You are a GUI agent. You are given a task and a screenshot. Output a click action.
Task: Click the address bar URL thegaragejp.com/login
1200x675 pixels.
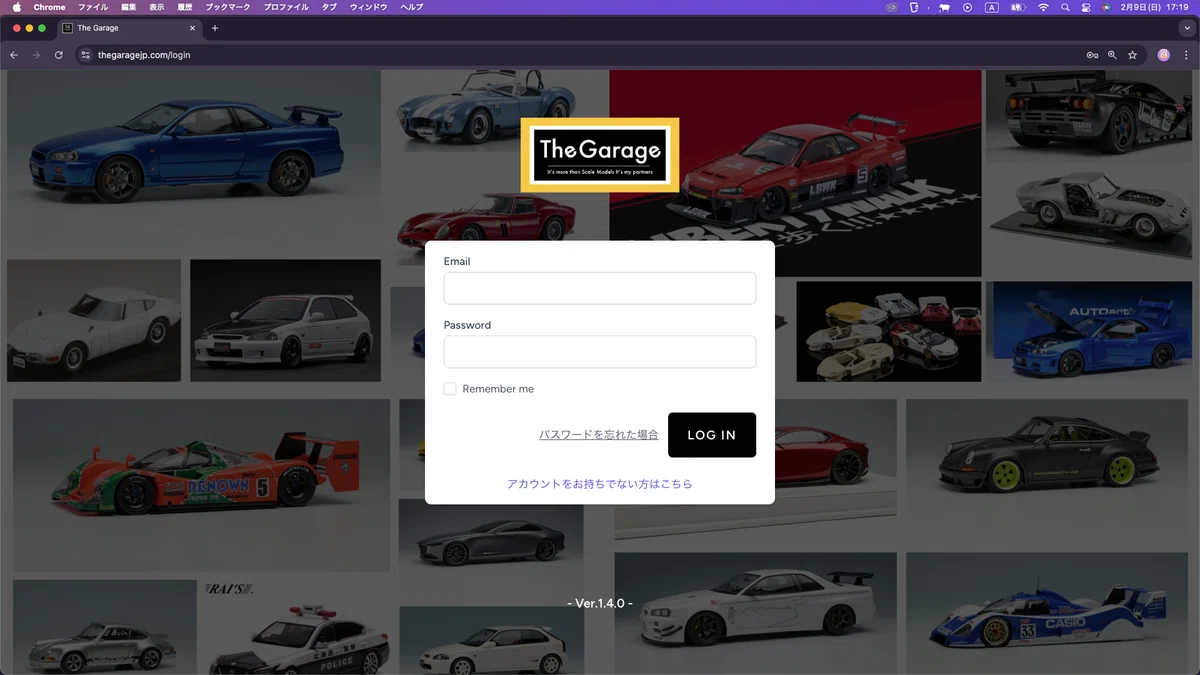[144, 55]
